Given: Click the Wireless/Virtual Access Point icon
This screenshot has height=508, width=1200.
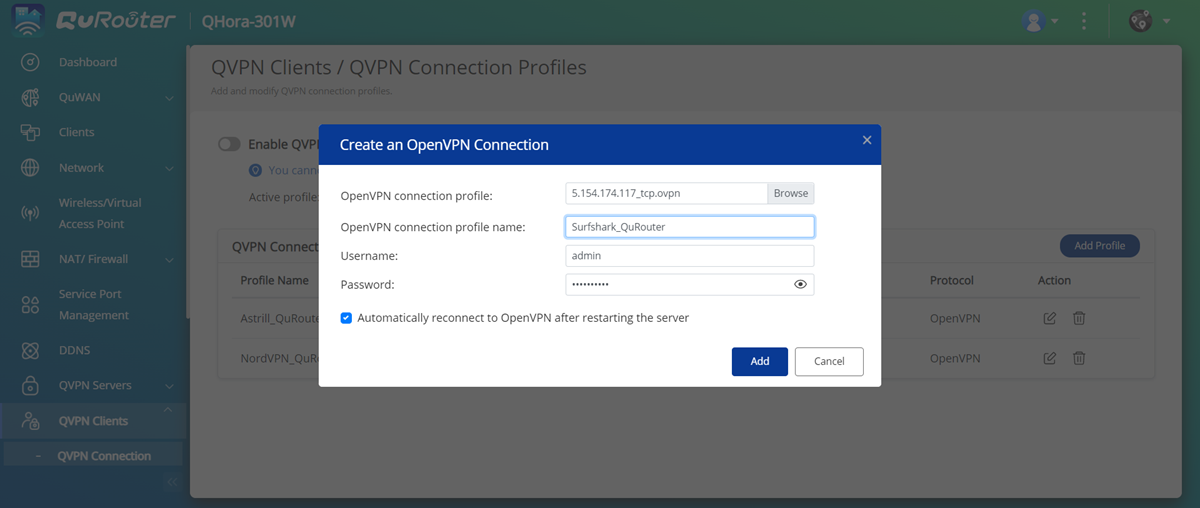Looking at the screenshot, I should (30, 213).
